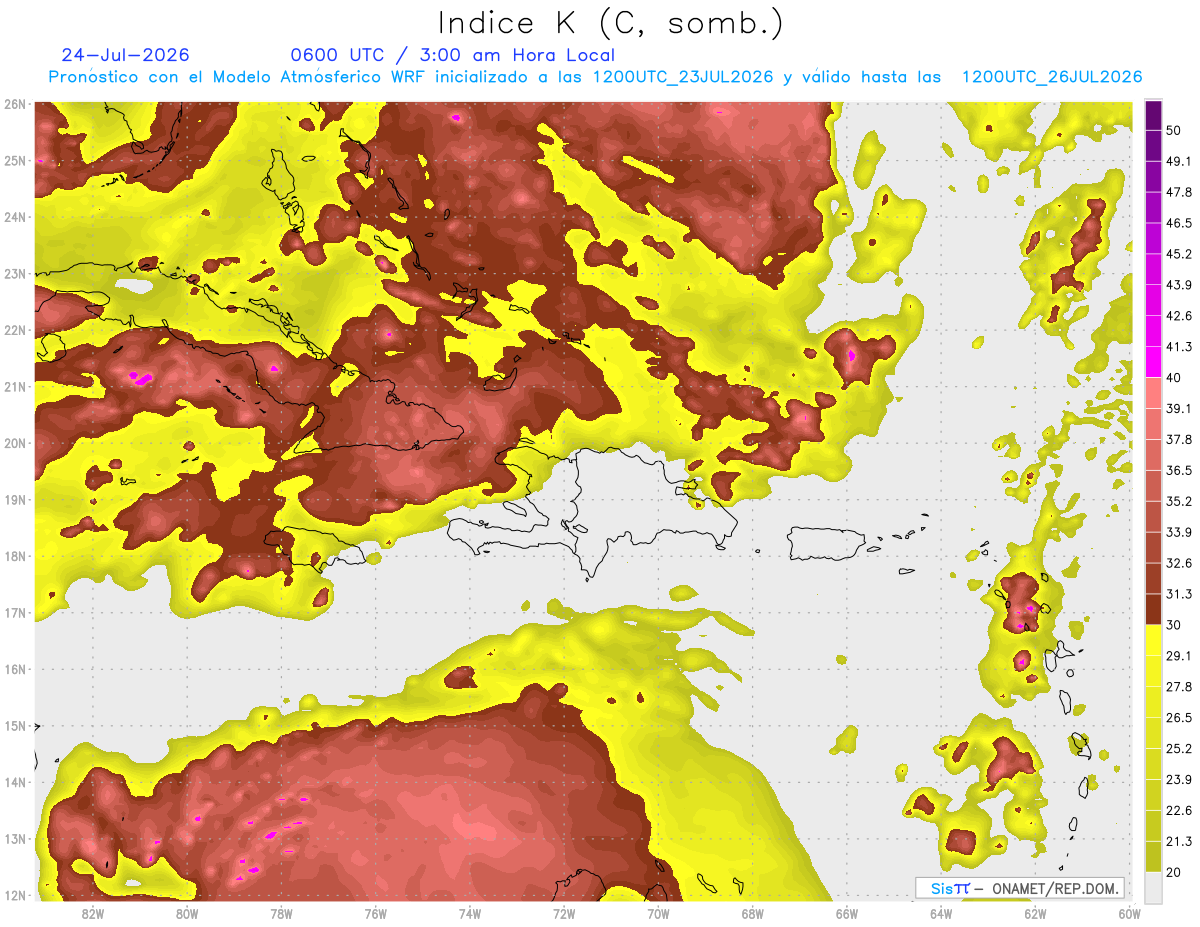Screen dimensions: 1200x927
Task: Click the color scale value '22.6'
Action: pos(1178,810)
